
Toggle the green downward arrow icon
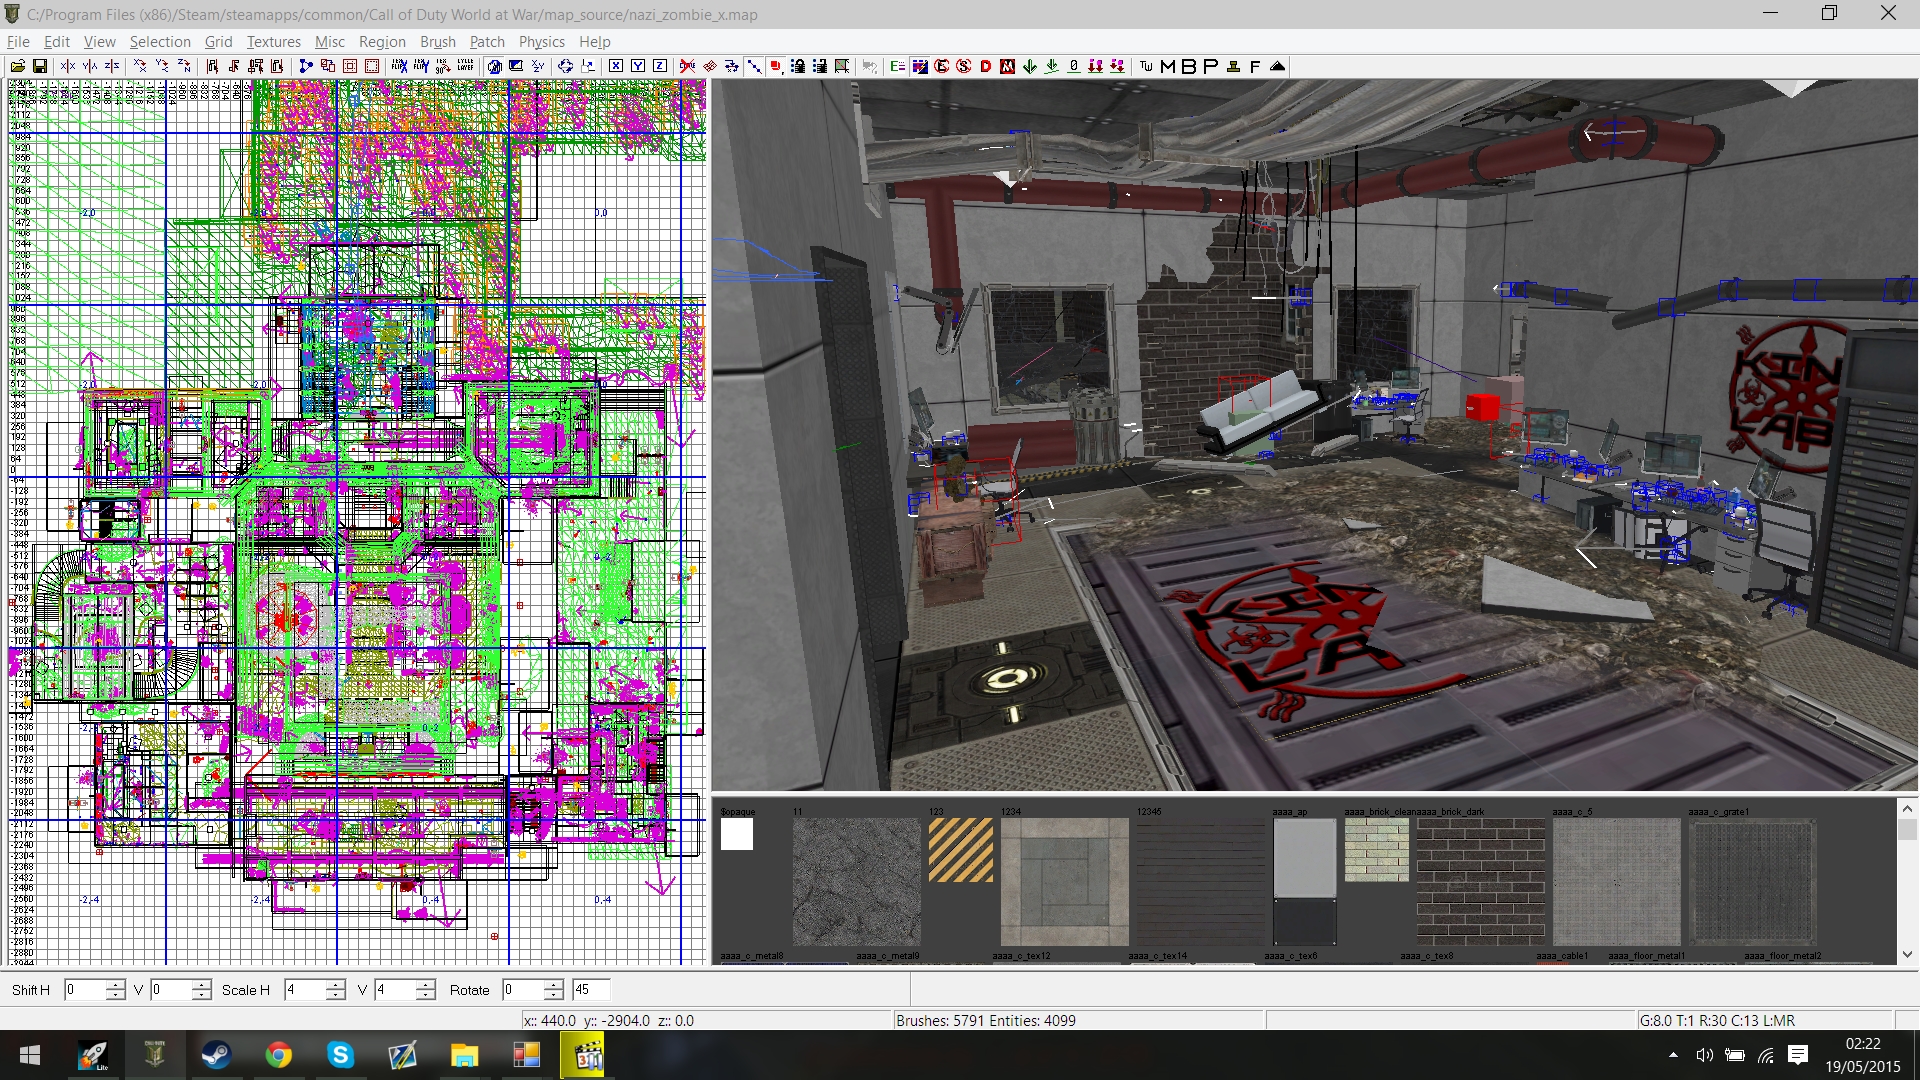1029,66
